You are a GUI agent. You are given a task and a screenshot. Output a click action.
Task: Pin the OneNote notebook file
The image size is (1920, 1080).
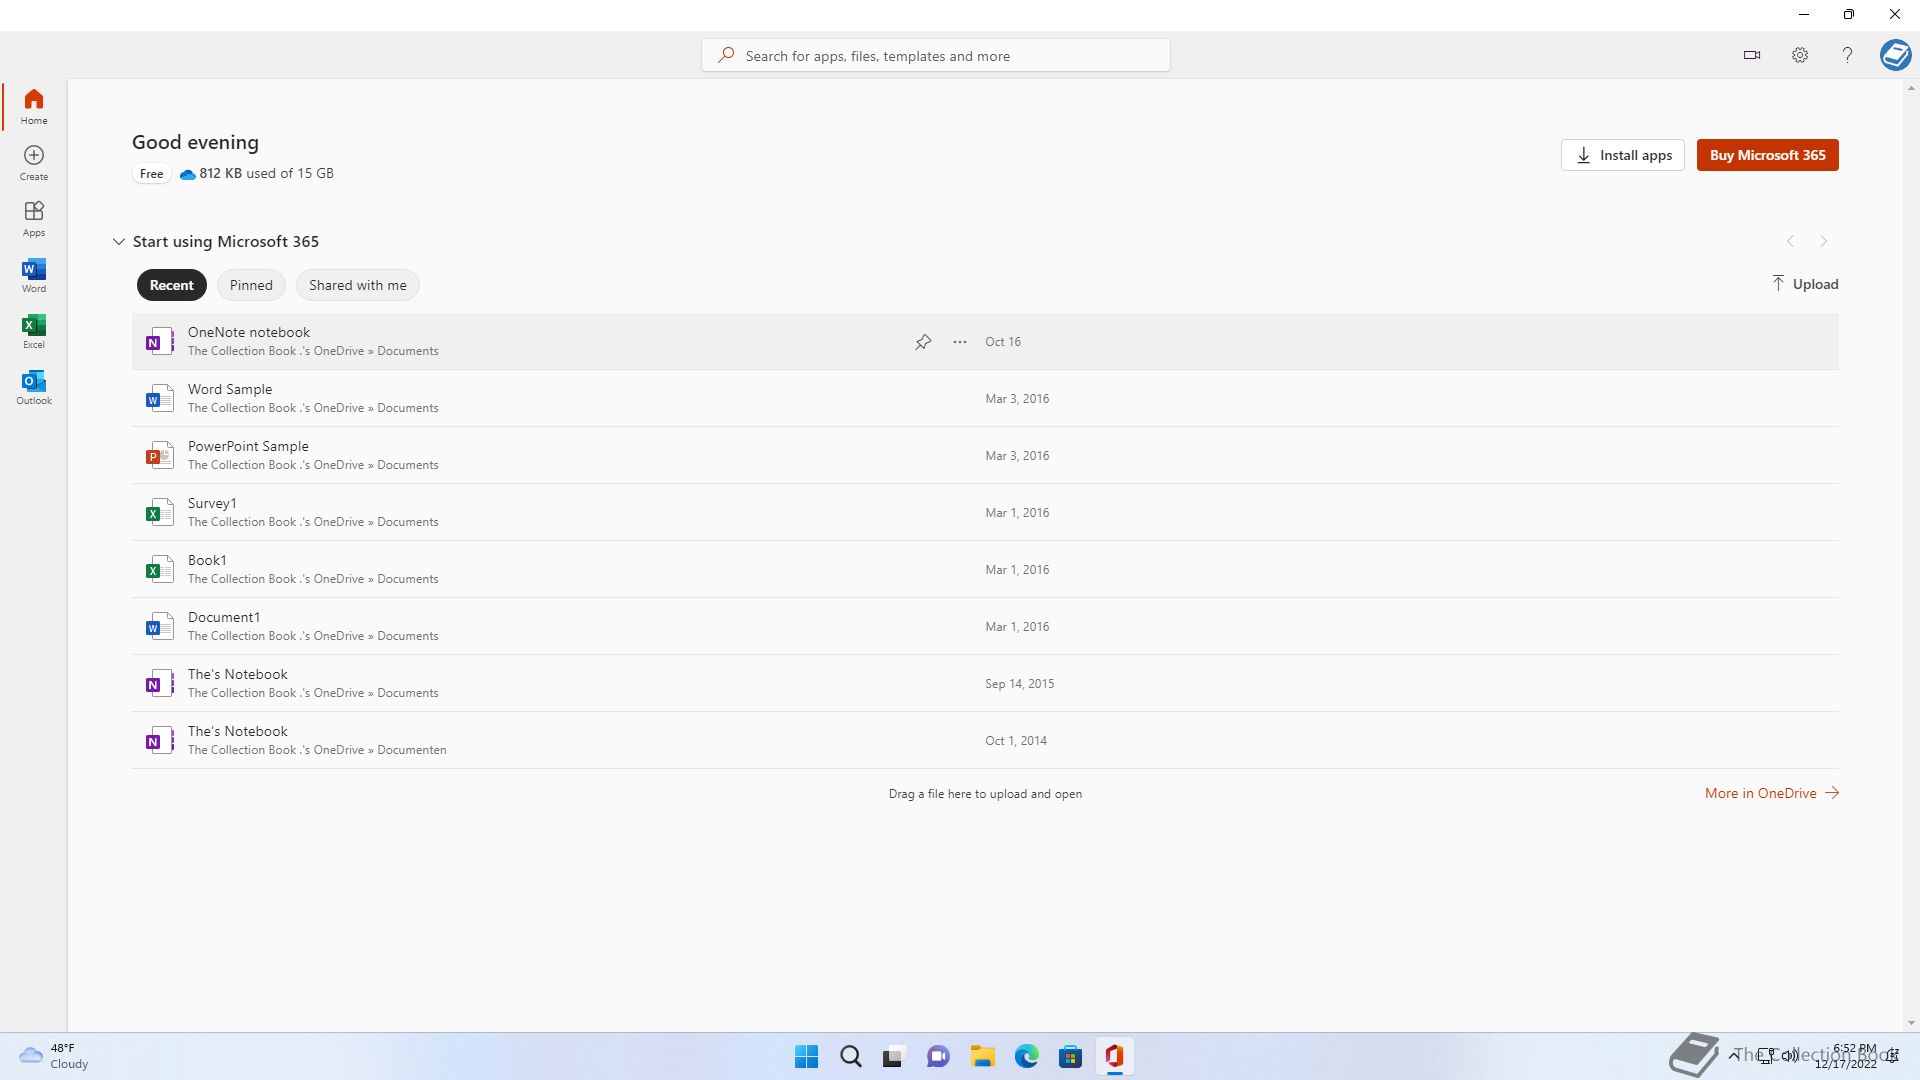(923, 342)
